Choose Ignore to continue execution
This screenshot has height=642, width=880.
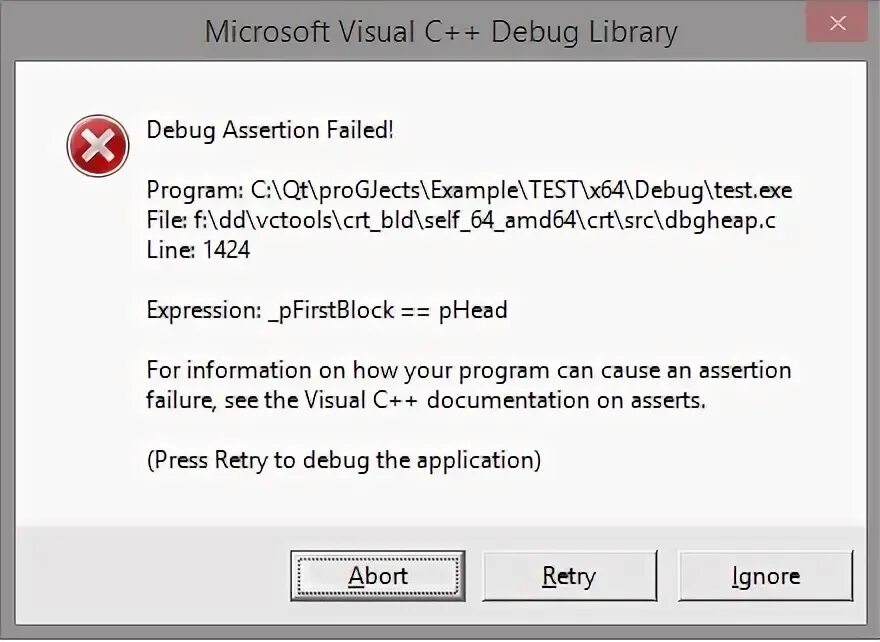(765, 576)
